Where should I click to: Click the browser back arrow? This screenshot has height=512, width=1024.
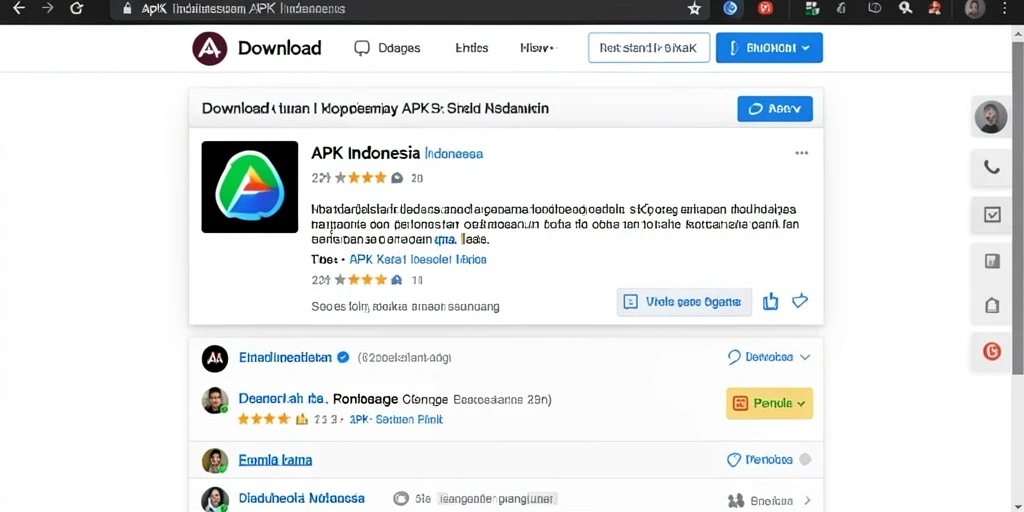[18, 8]
